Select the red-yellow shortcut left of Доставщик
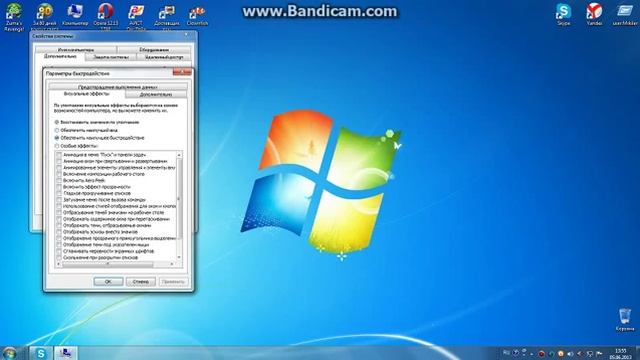Image resolution: width=640 pixels, height=360 pixels. [x=136, y=17]
